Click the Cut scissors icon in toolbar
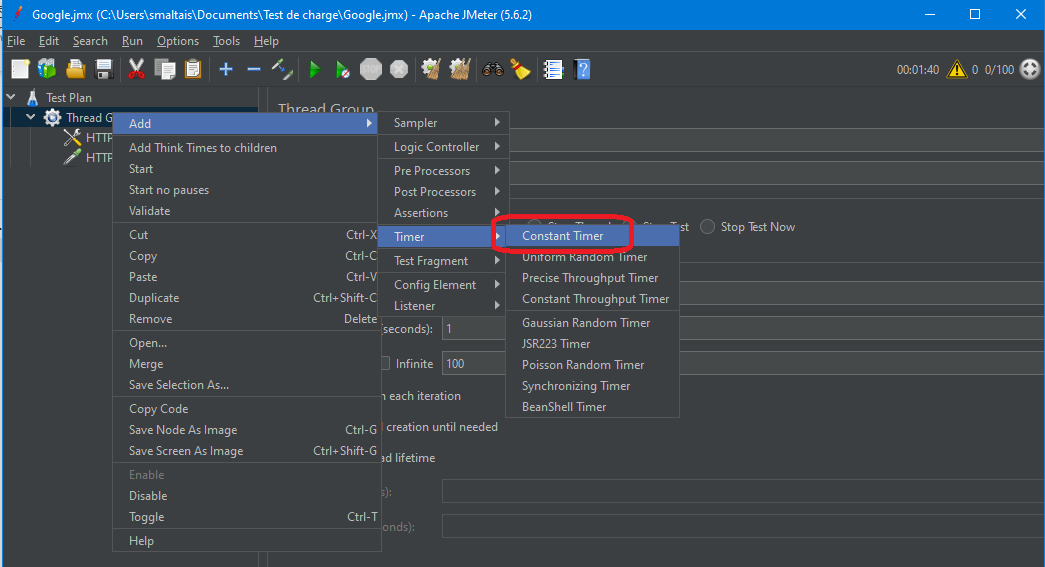The image size is (1045, 567). [137, 69]
